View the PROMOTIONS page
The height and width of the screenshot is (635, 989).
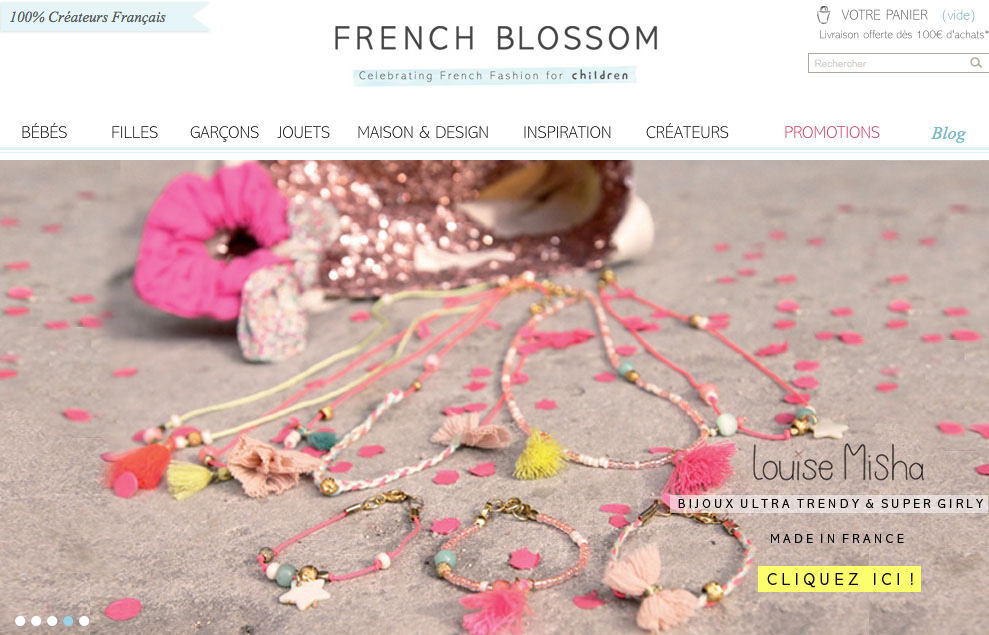(832, 132)
